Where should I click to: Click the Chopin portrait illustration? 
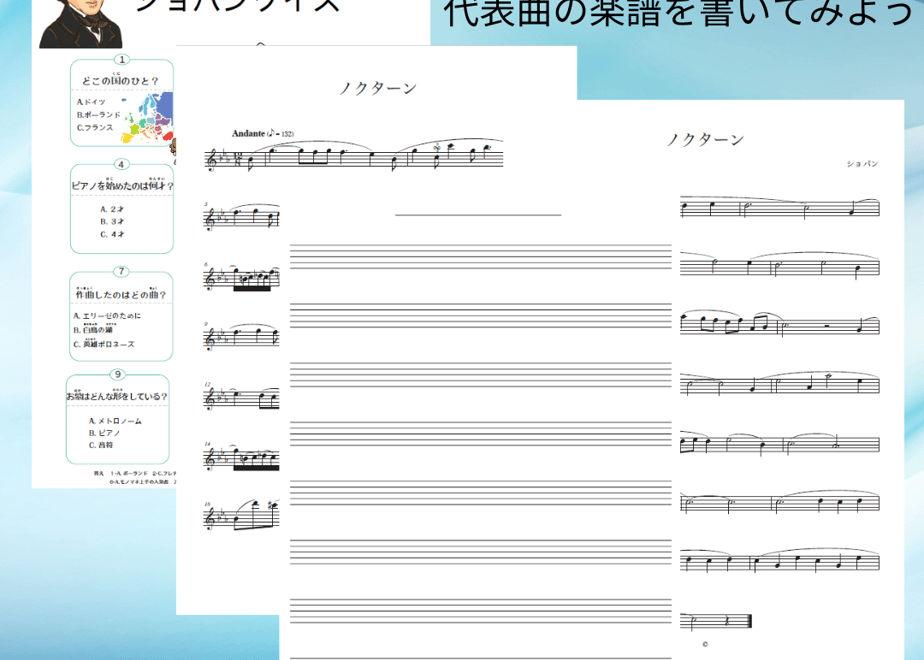(81, 24)
